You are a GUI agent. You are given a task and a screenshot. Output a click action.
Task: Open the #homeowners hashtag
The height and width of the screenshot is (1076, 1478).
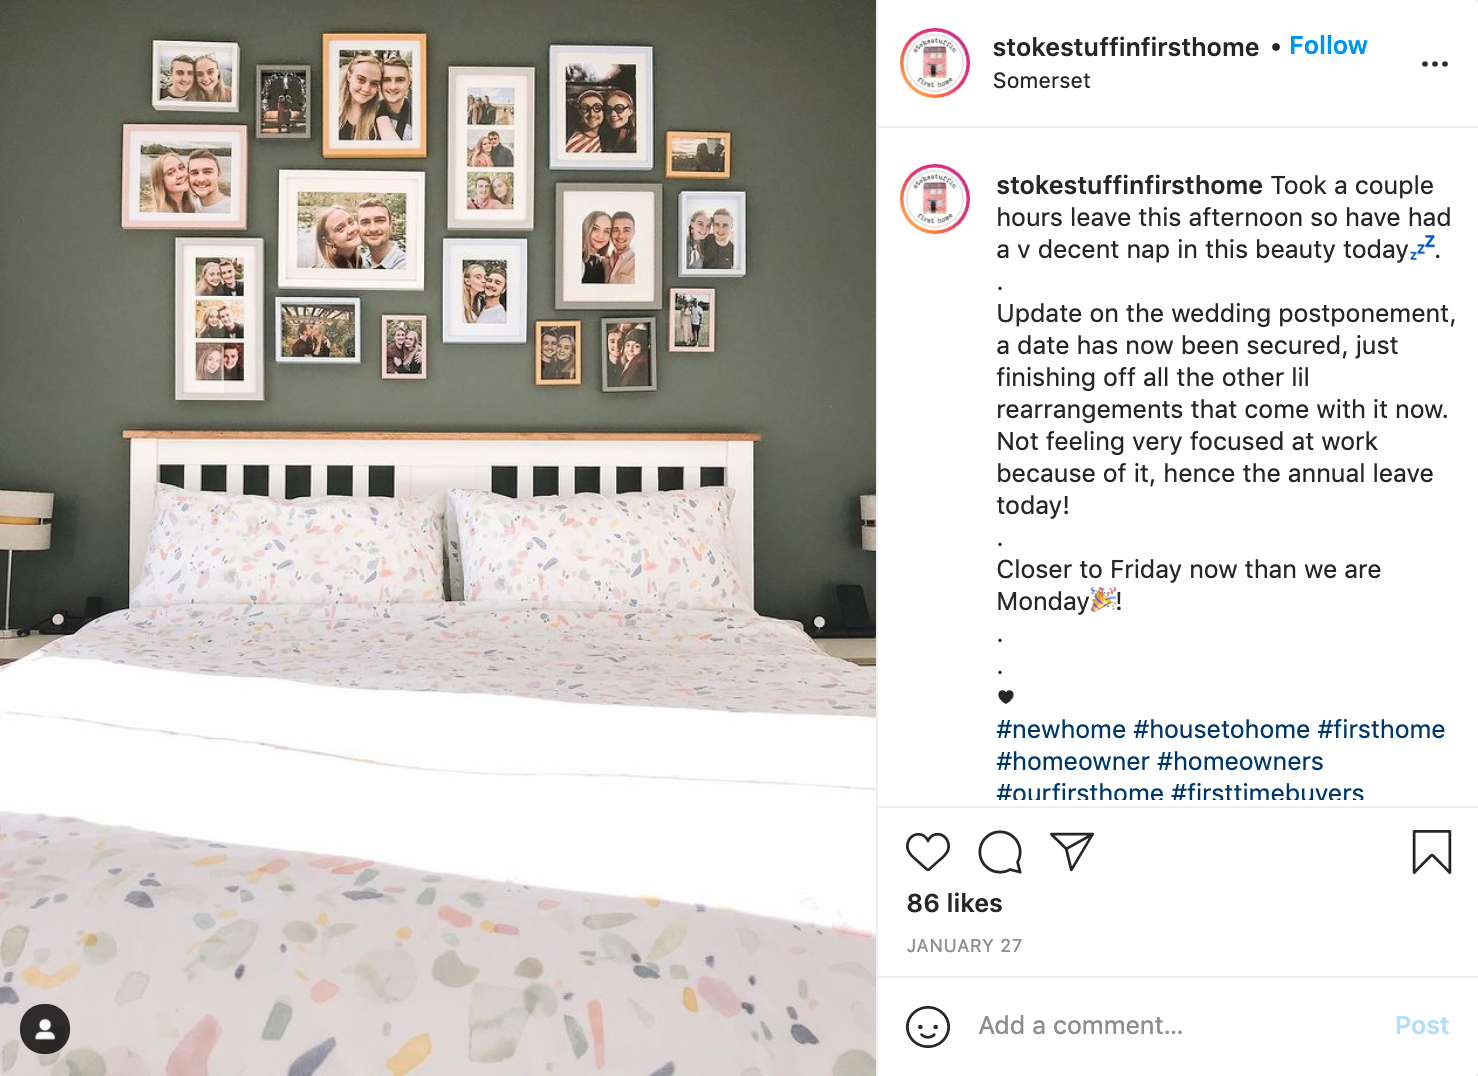(1240, 761)
